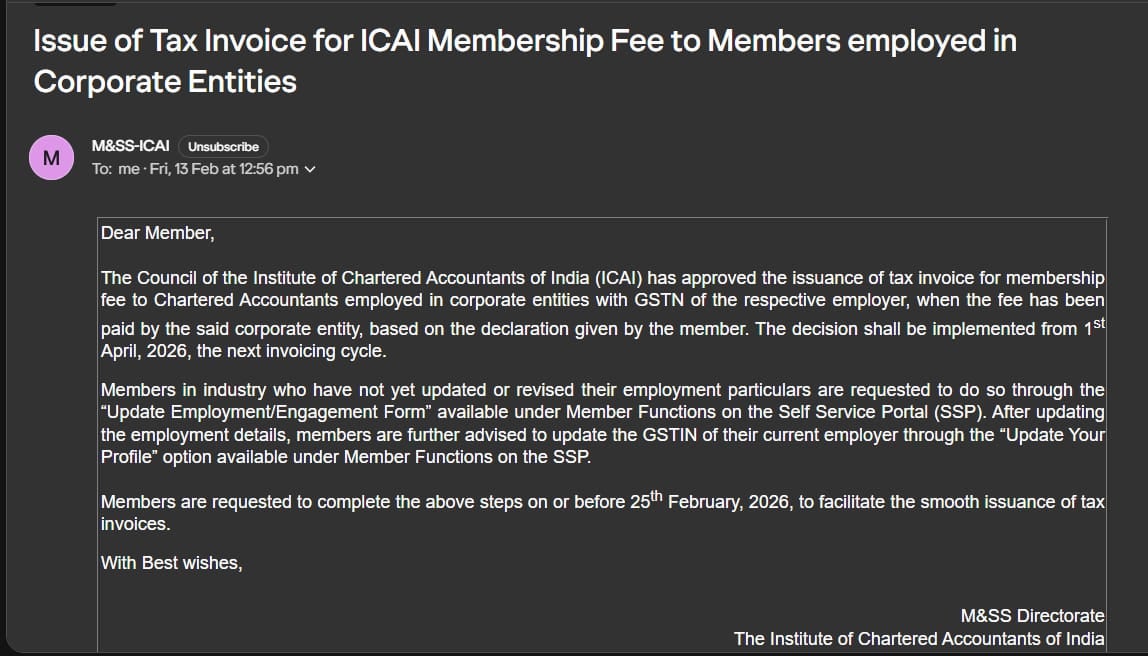Screen dimensions: 1148x656
Task: Click the M&SS-ICAI sender name
Action: point(130,146)
